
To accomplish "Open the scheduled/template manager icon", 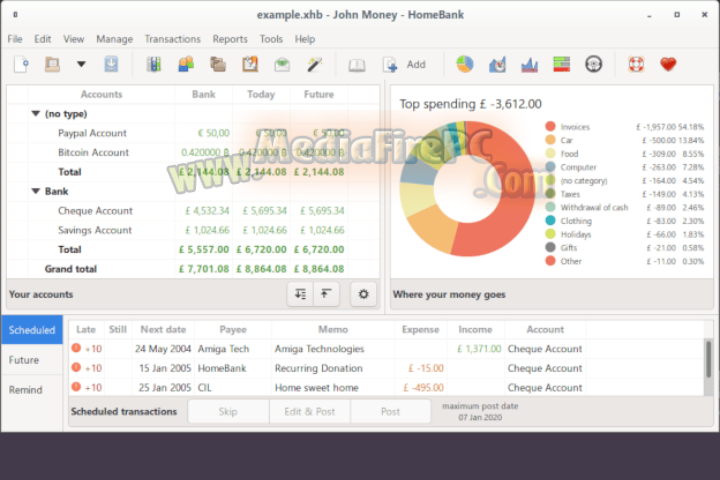I will (250, 64).
